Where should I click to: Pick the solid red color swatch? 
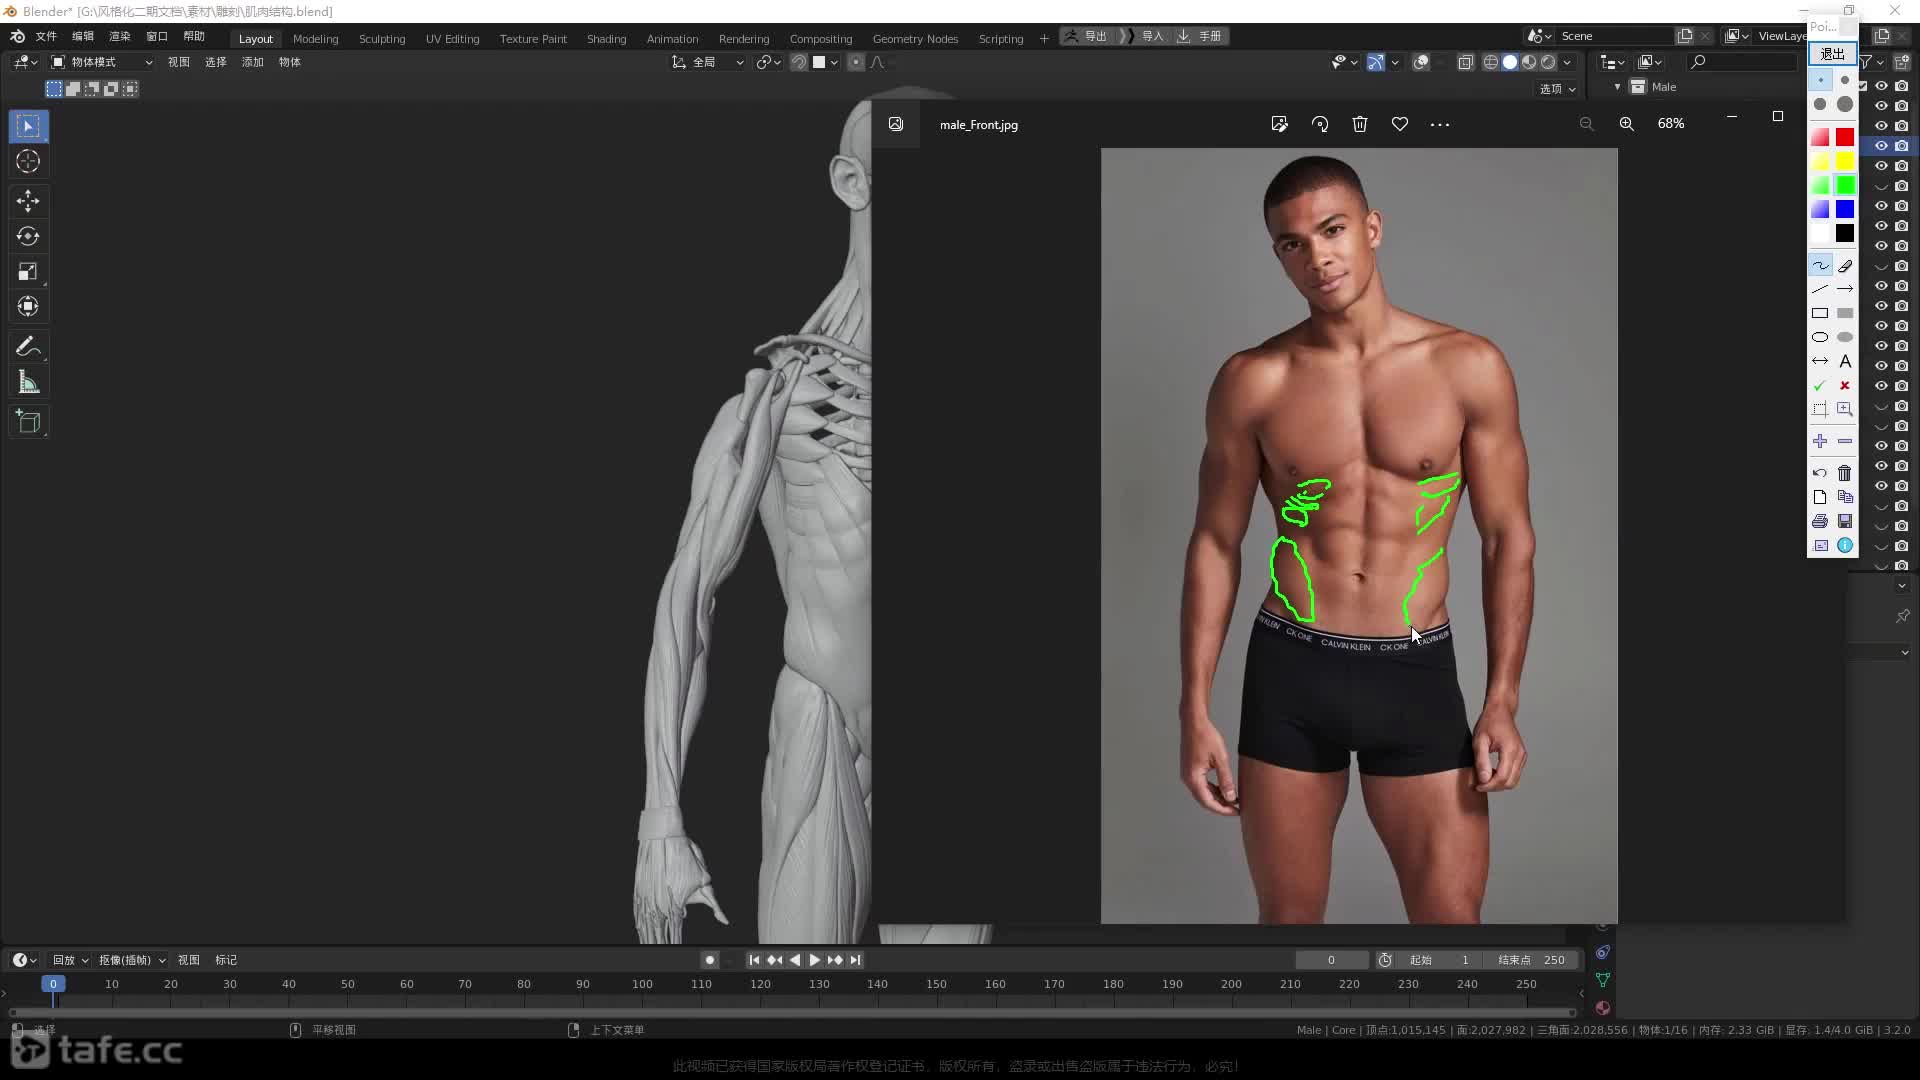coord(1845,137)
